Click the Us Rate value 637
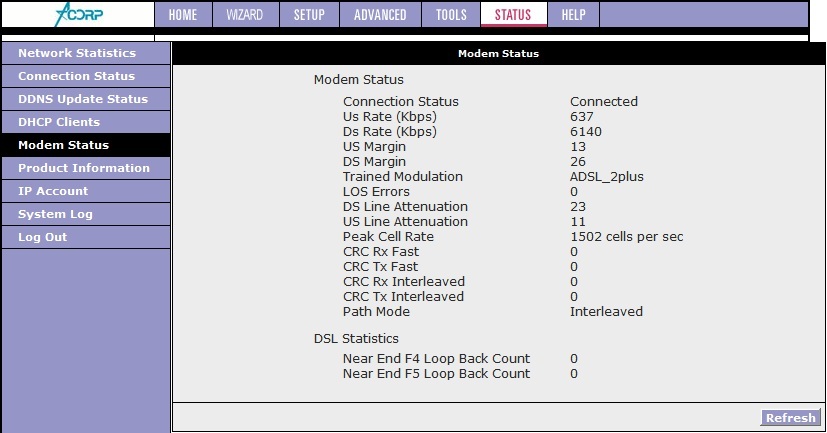 [x=582, y=117]
